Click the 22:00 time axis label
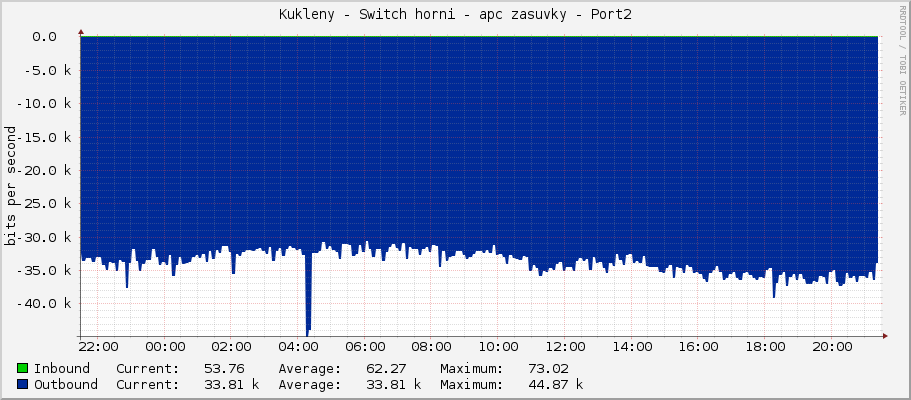 pos(98,347)
